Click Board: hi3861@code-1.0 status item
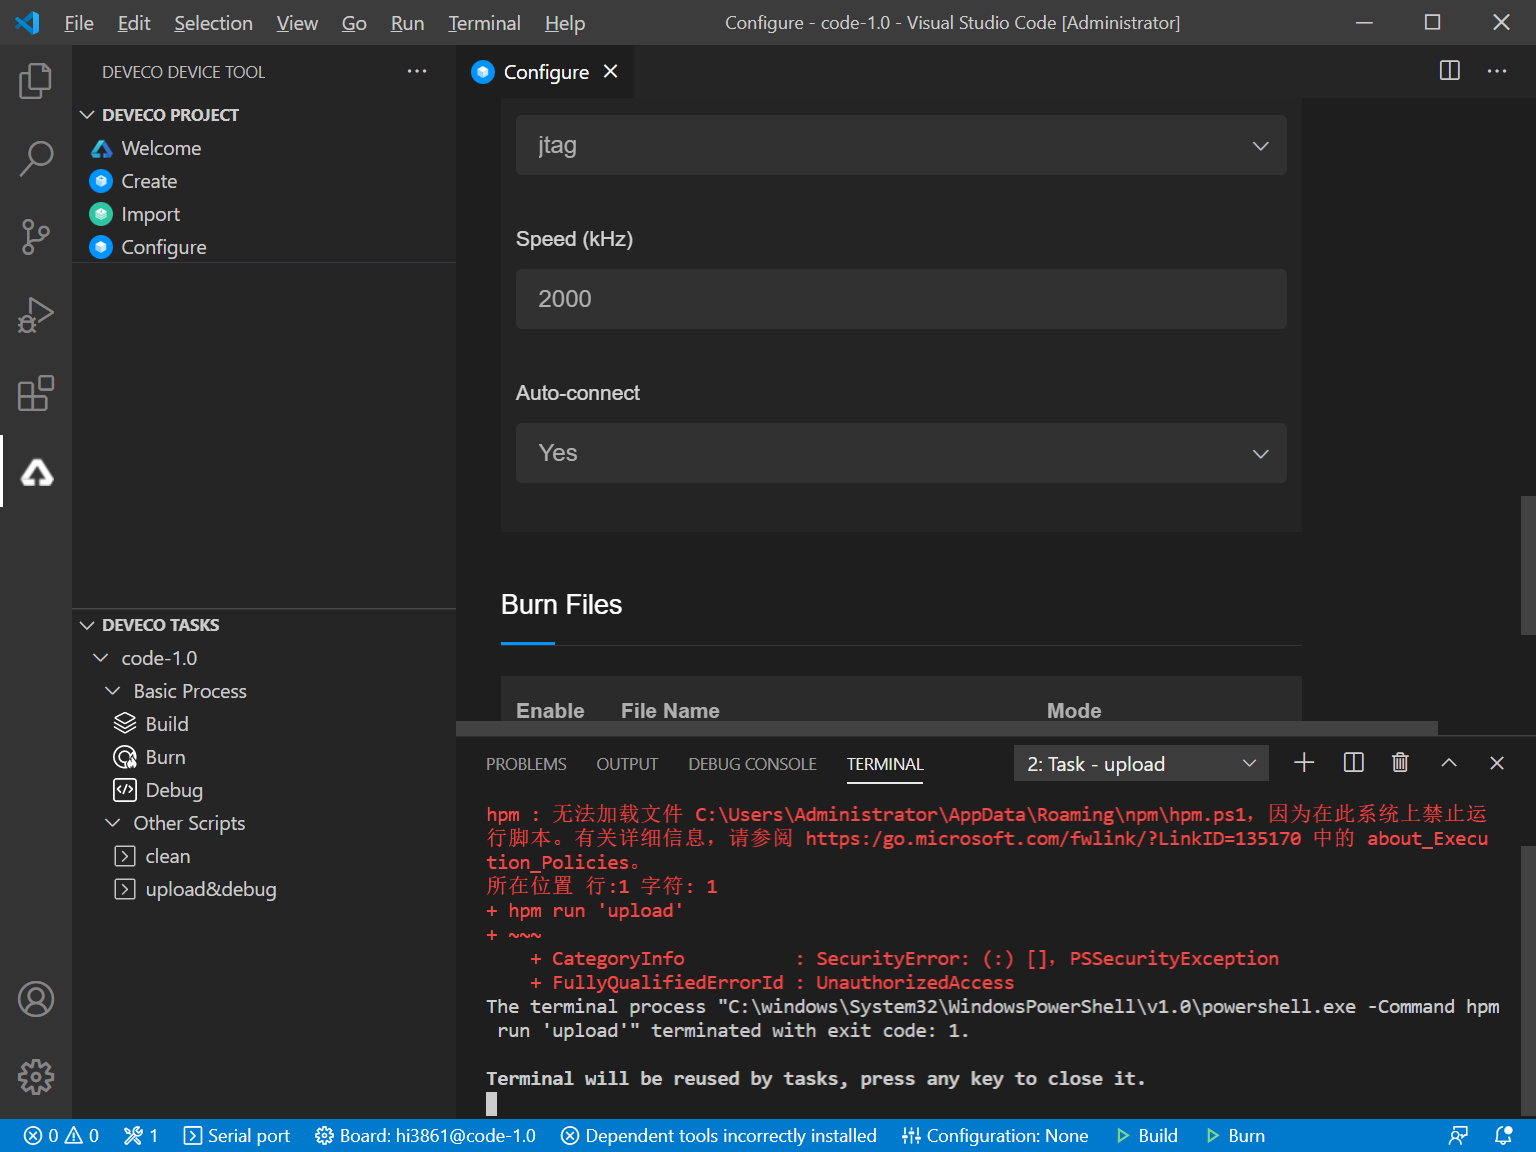The width and height of the screenshot is (1536, 1152). coord(425,1136)
